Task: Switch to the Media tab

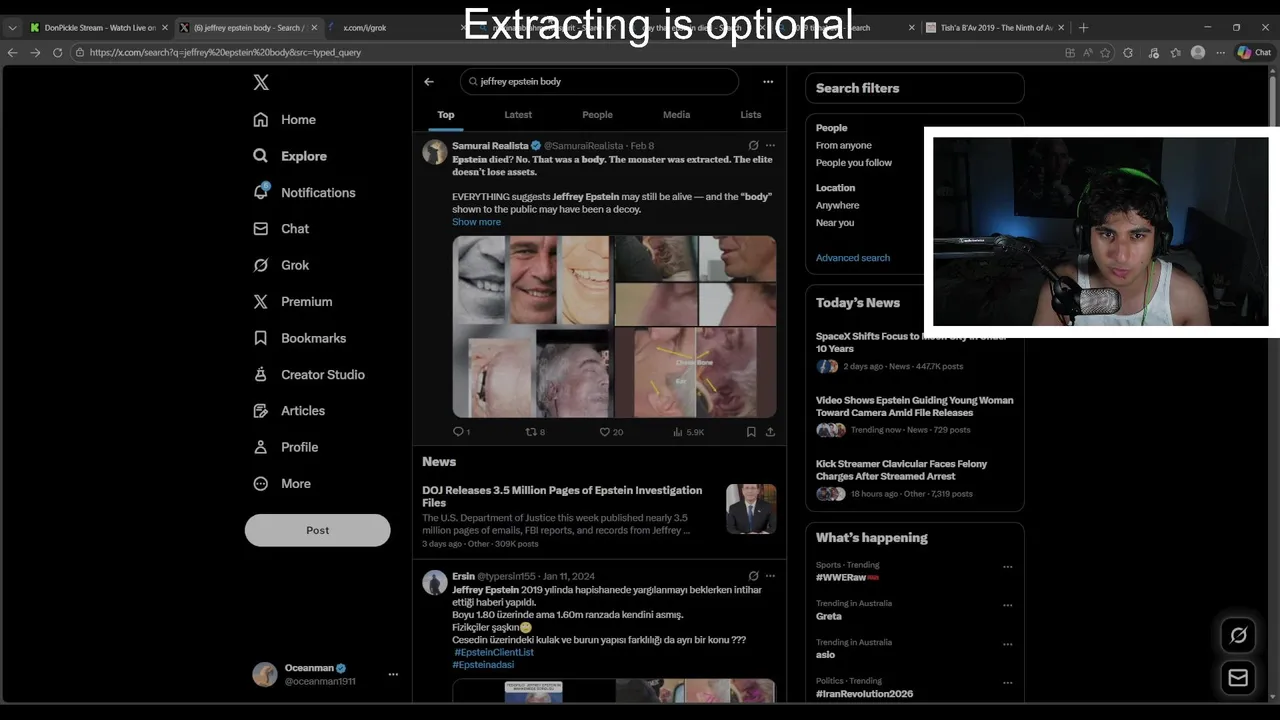Action: pyautogui.click(x=676, y=115)
